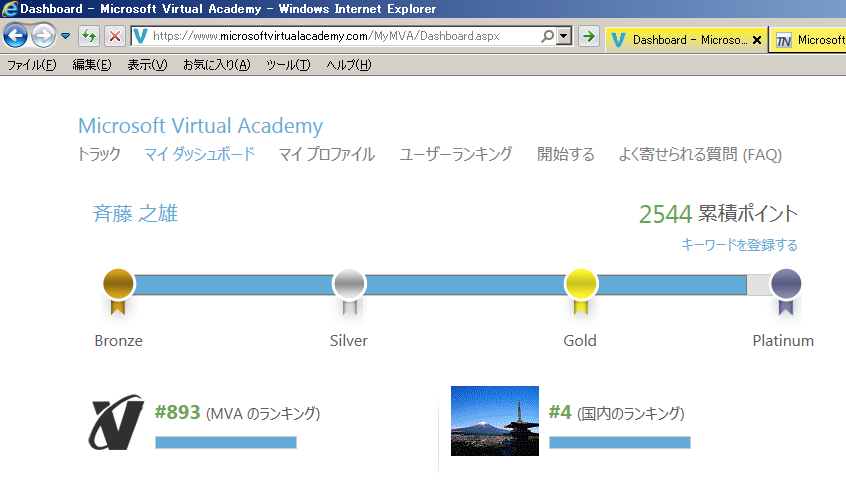Click the Gold medal icon
This screenshot has width=846, height=486.
[x=580, y=286]
